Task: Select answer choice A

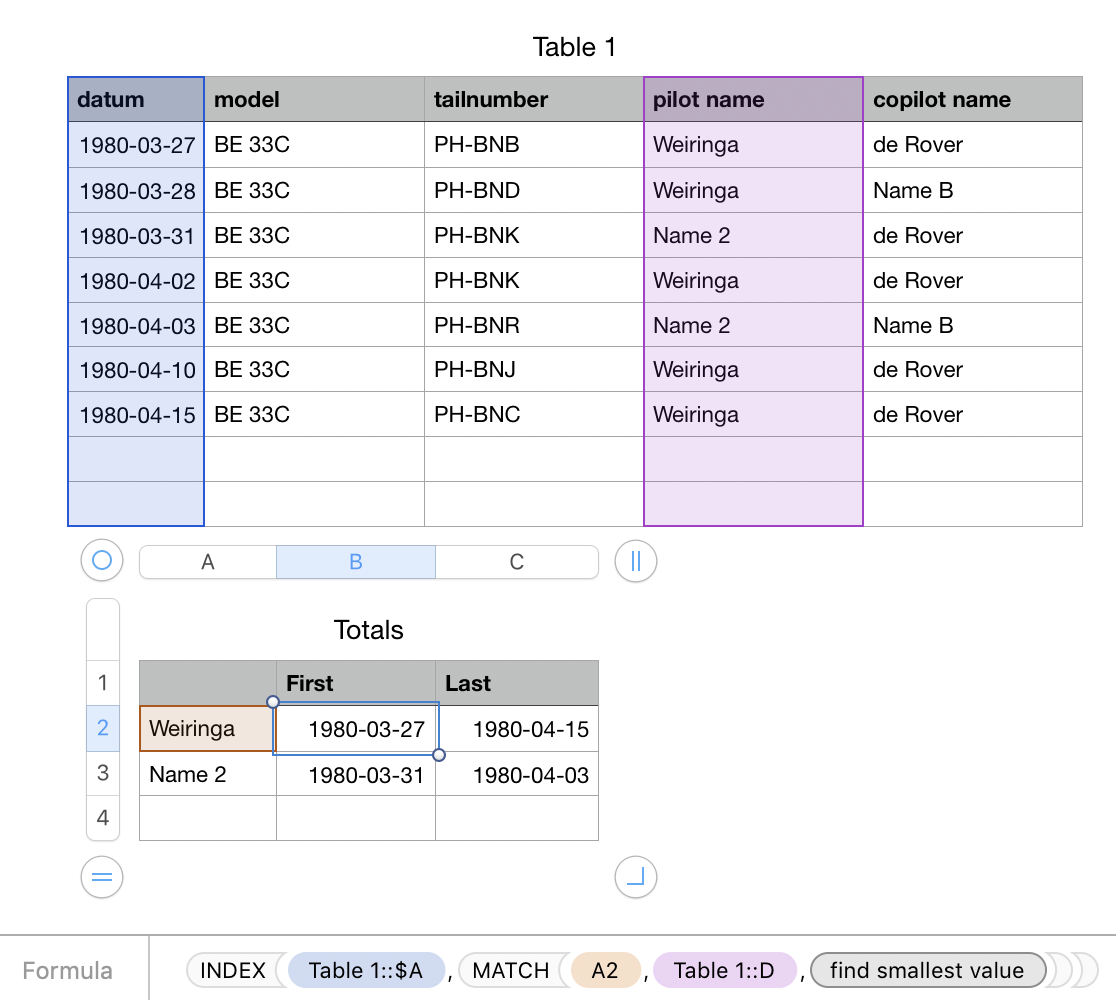Action: (206, 561)
